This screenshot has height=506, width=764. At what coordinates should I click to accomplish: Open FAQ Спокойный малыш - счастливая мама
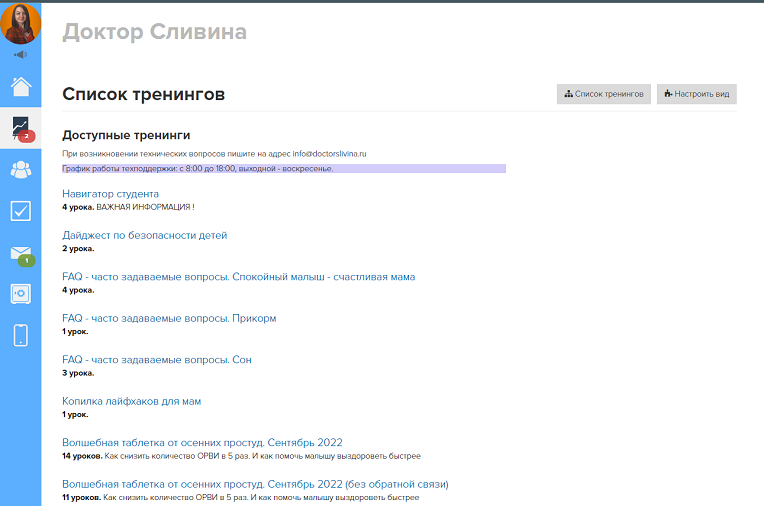coord(238,277)
